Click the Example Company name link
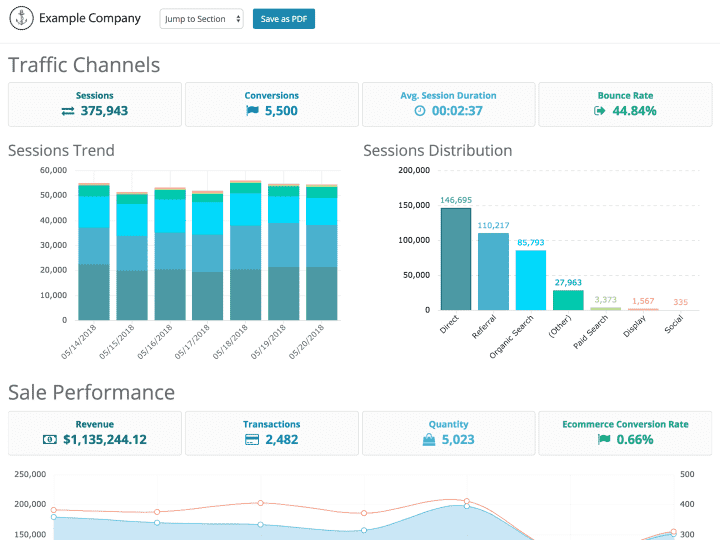The image size is (720, 540). pos(90,19)
